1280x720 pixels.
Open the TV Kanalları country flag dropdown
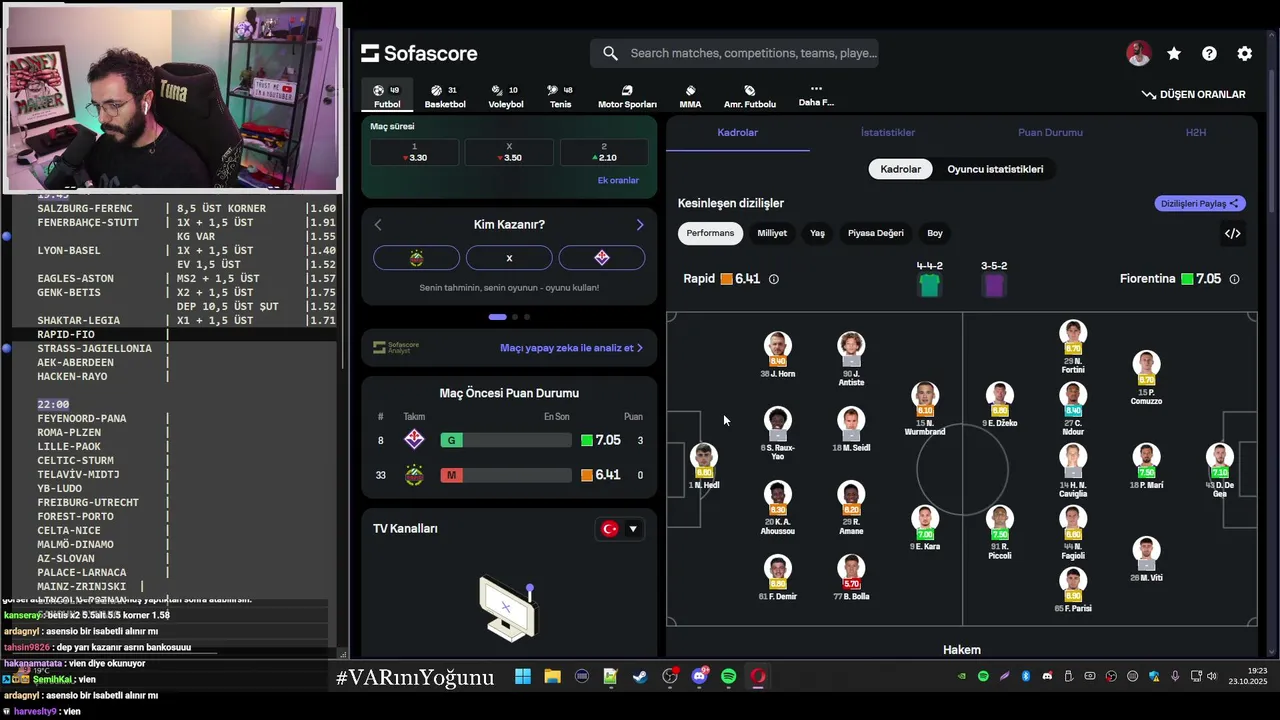(x=619, y=529)
